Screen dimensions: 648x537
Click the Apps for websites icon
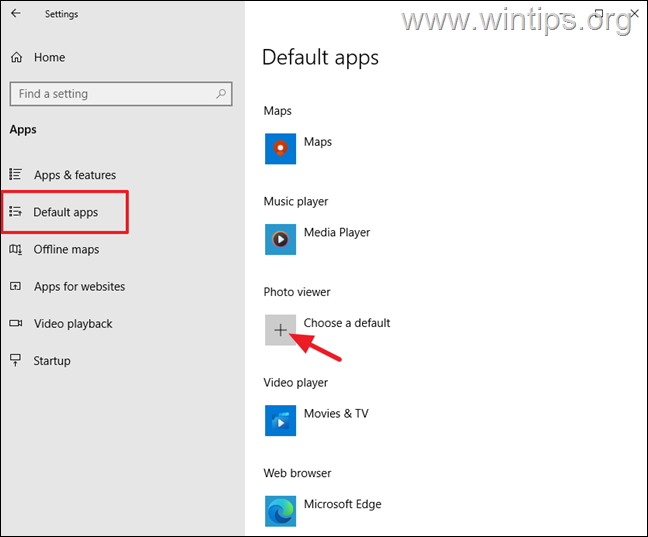click(x=16, y=286)
